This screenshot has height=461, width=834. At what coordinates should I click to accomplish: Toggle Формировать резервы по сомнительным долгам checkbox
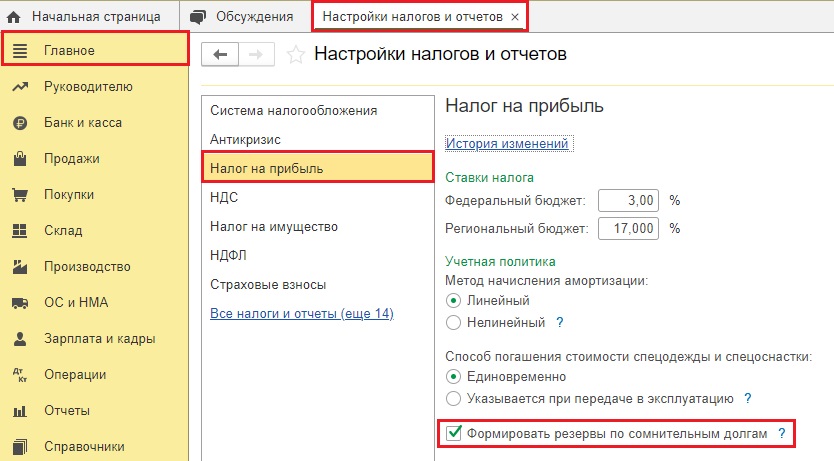(454, 433)
